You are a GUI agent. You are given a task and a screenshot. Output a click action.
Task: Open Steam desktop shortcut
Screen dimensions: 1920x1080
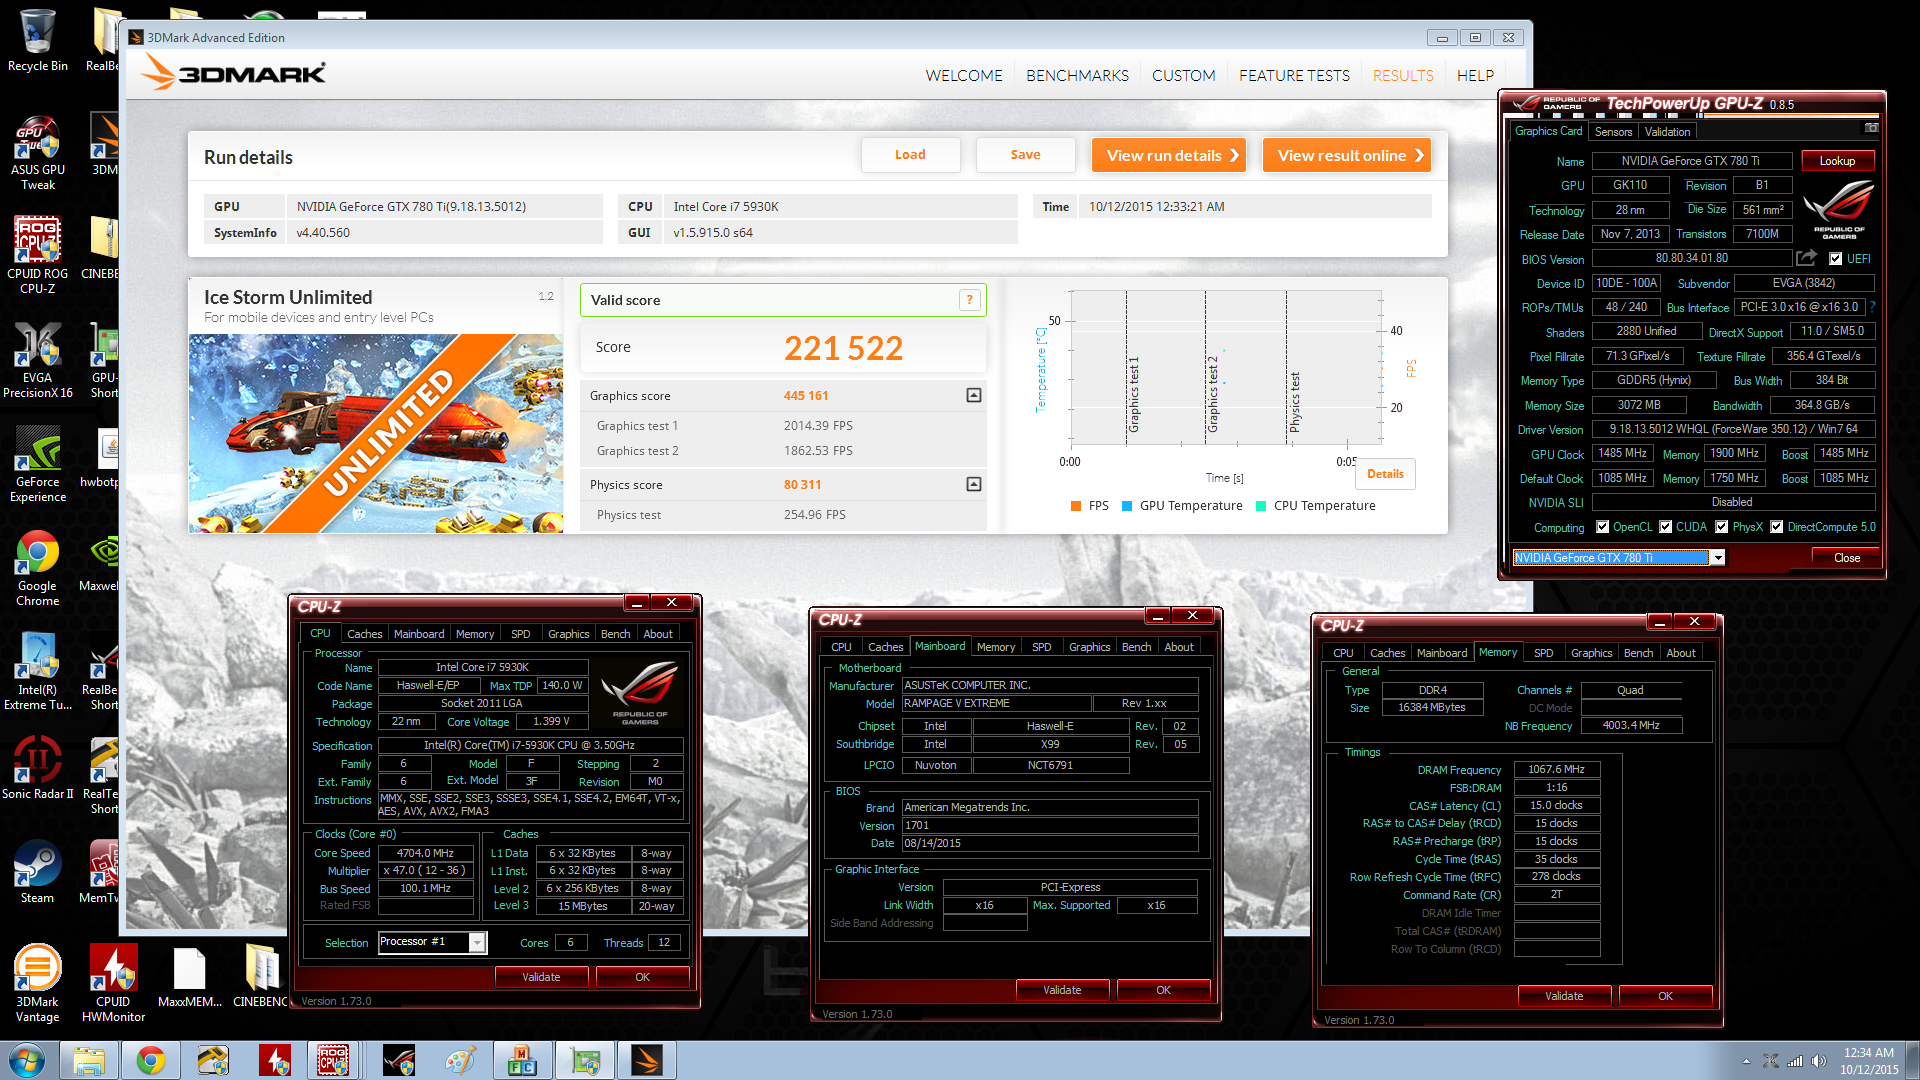pos(38,872)
